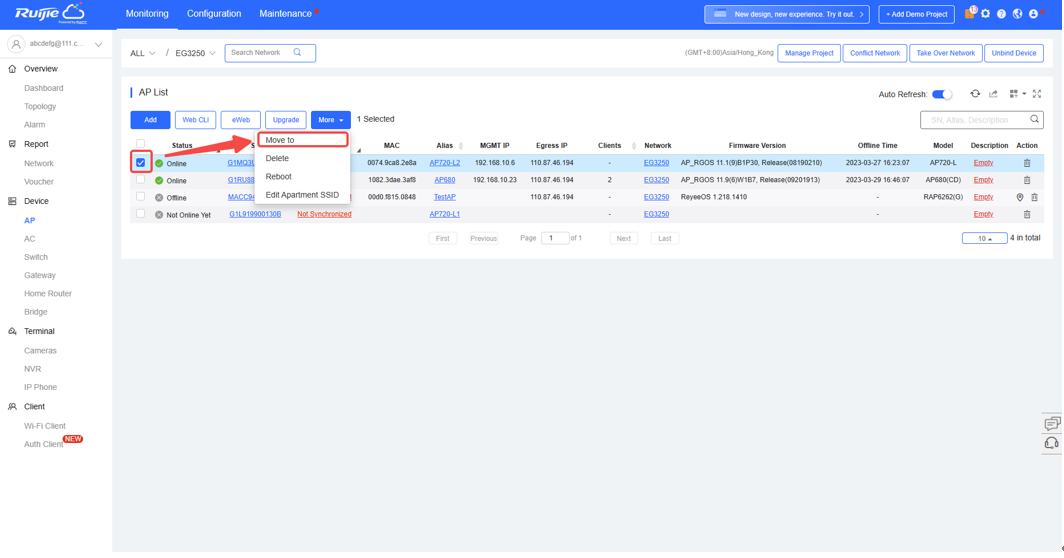Tick the checkbox for the Offline TestAP row
The height and width of the screenshot is (558, 1064).
(141, 197)
